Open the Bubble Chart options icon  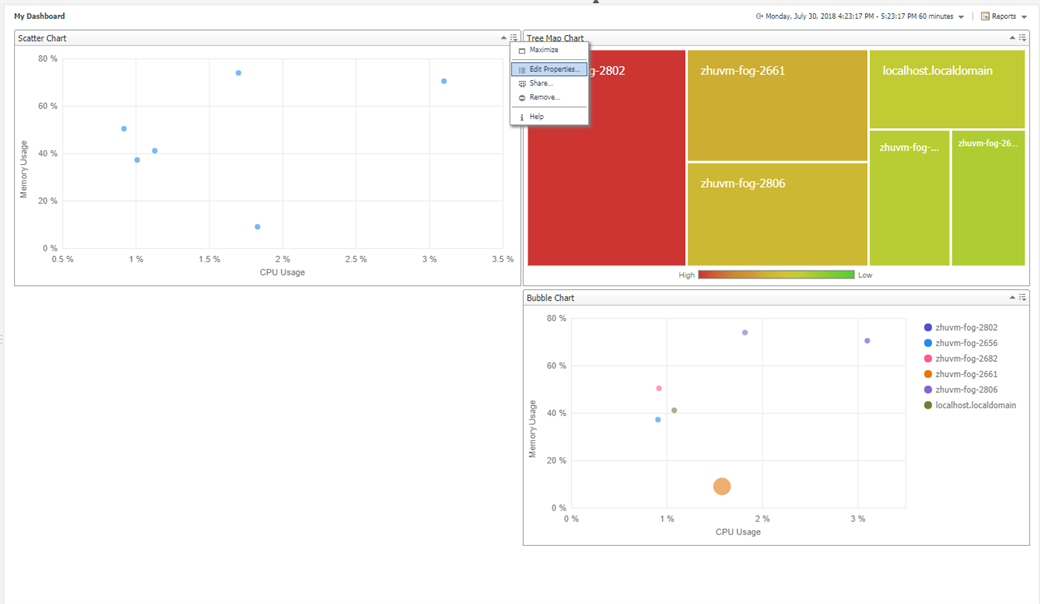point(1022,298)
